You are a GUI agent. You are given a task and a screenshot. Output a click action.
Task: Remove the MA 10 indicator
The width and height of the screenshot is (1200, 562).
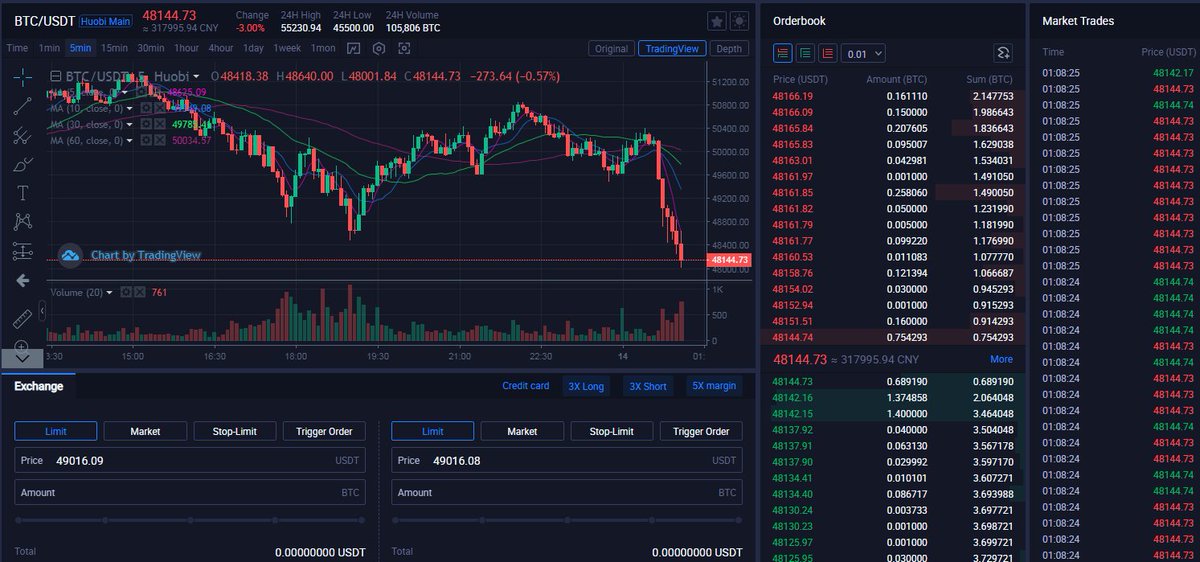click(x=160, y=108)
